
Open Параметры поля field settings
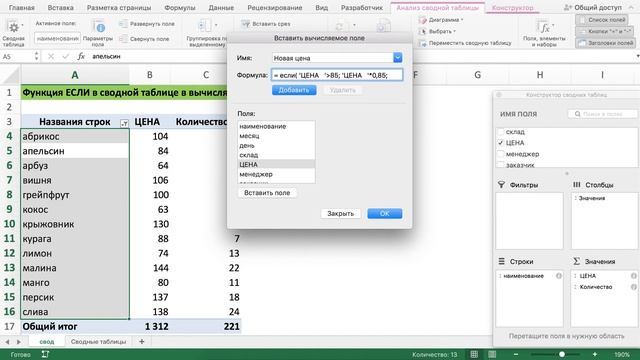98,33
